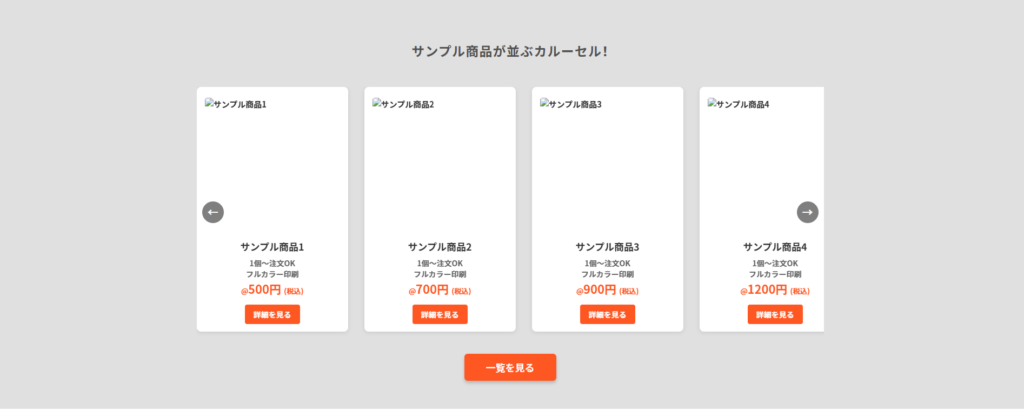Open details for サンプル商品3
Image resolution: width=1024 pixels, height=411 pixels.
pyautogui.click(x=607, y=314)
